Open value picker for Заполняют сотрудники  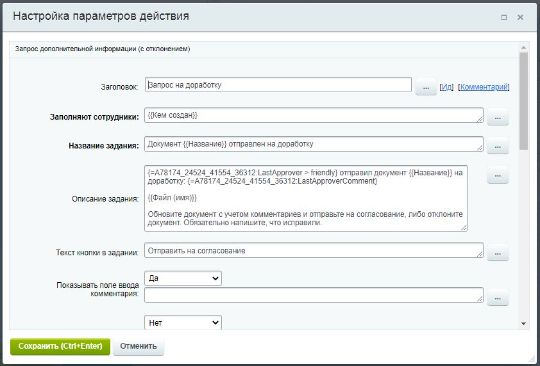(498, 118)
